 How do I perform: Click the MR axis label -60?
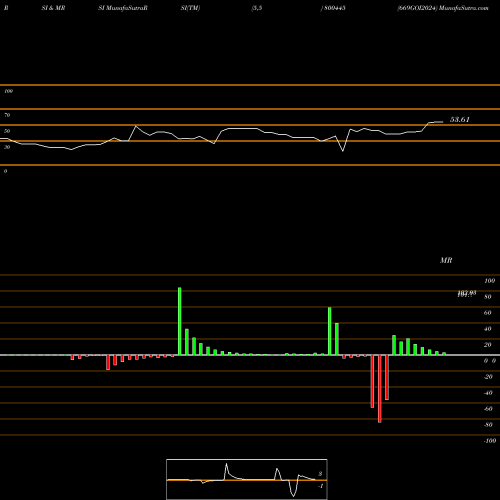(488, 409)
